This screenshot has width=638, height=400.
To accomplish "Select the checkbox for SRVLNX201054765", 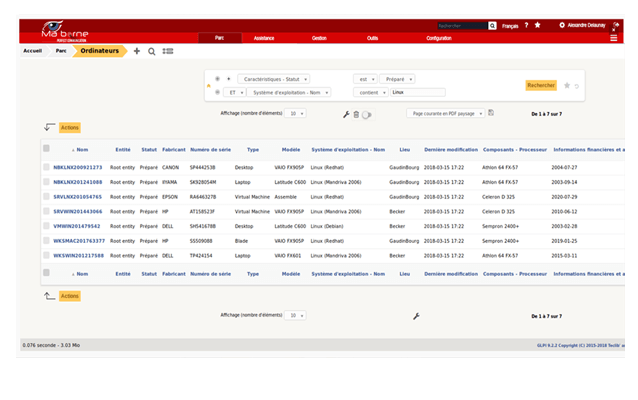I will 46,196.
